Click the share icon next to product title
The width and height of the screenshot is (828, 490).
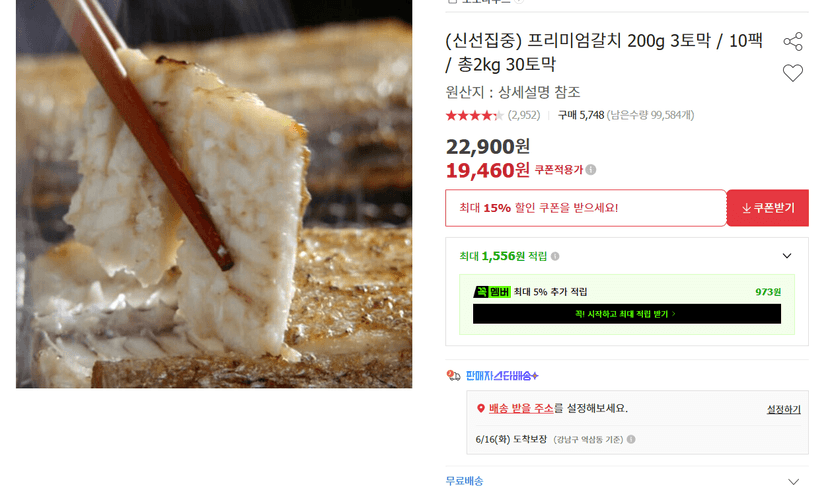(x=793, y=42)
